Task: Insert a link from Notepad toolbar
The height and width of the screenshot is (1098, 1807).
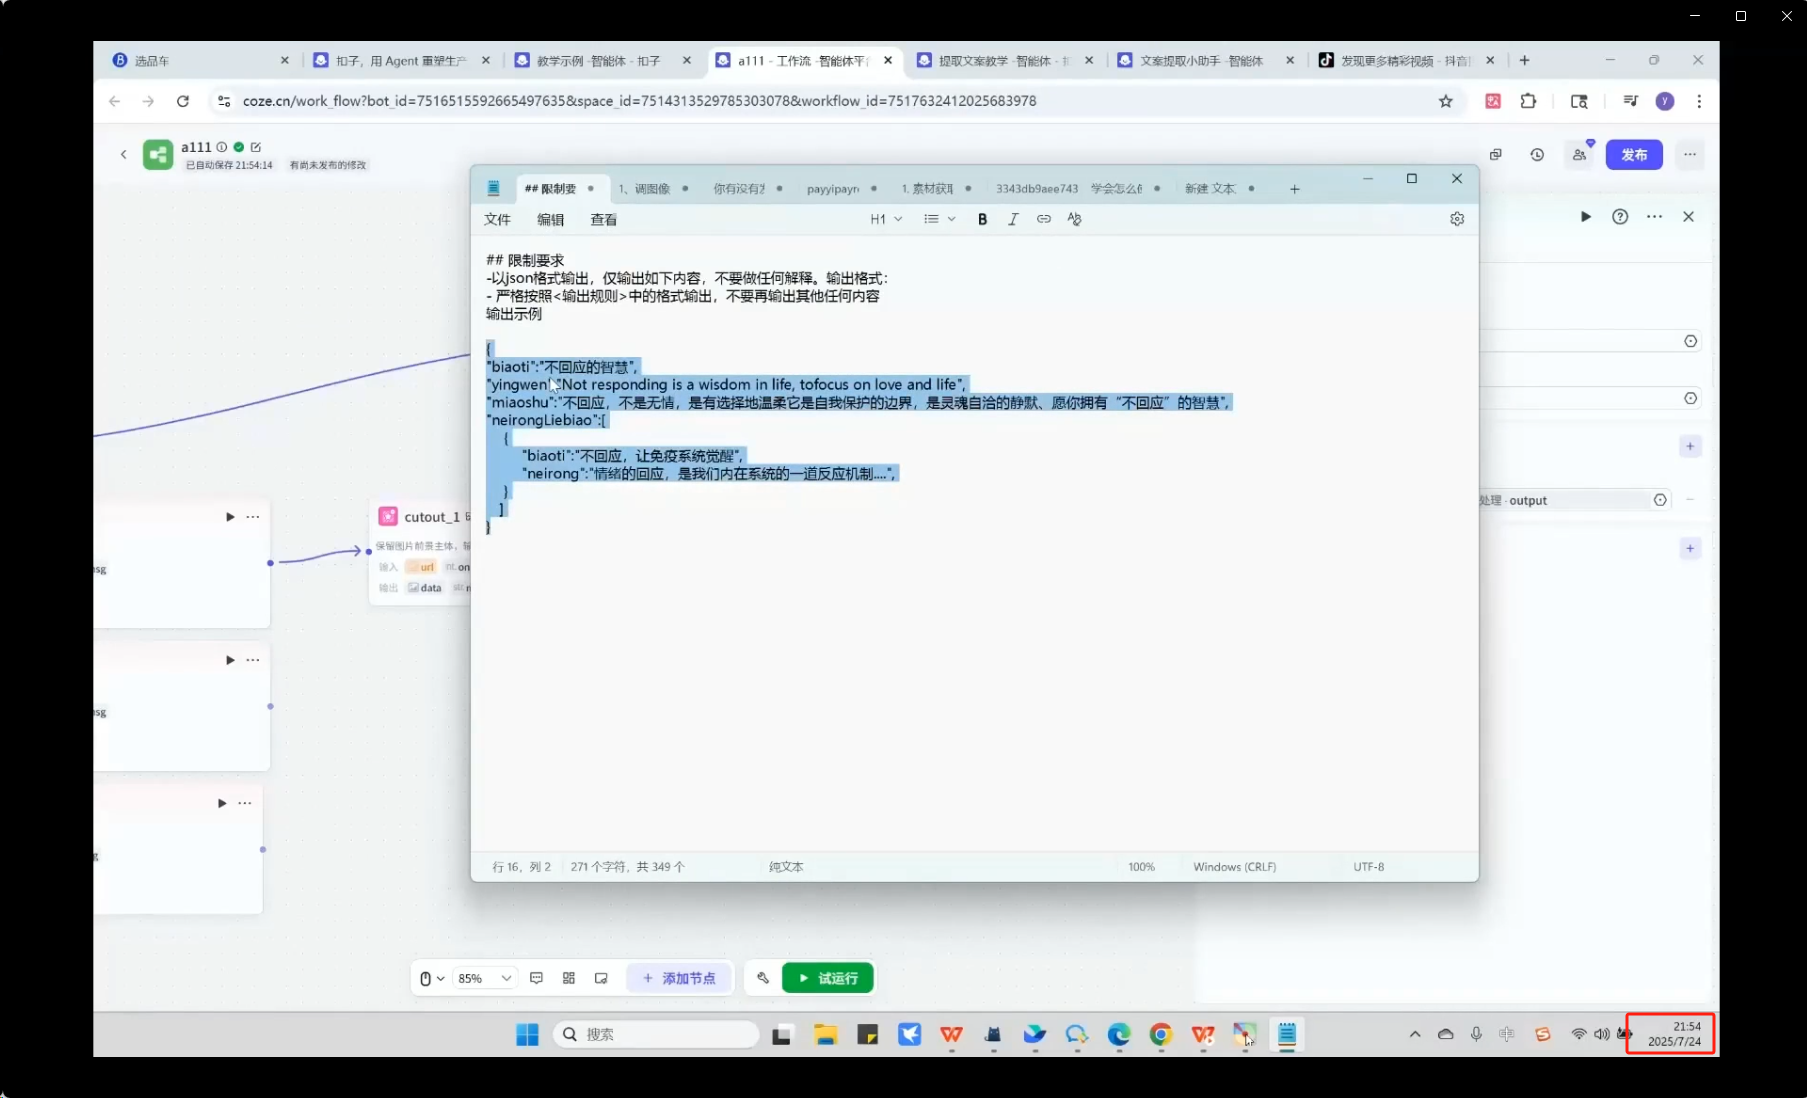Action: (x=1043, y=219)
